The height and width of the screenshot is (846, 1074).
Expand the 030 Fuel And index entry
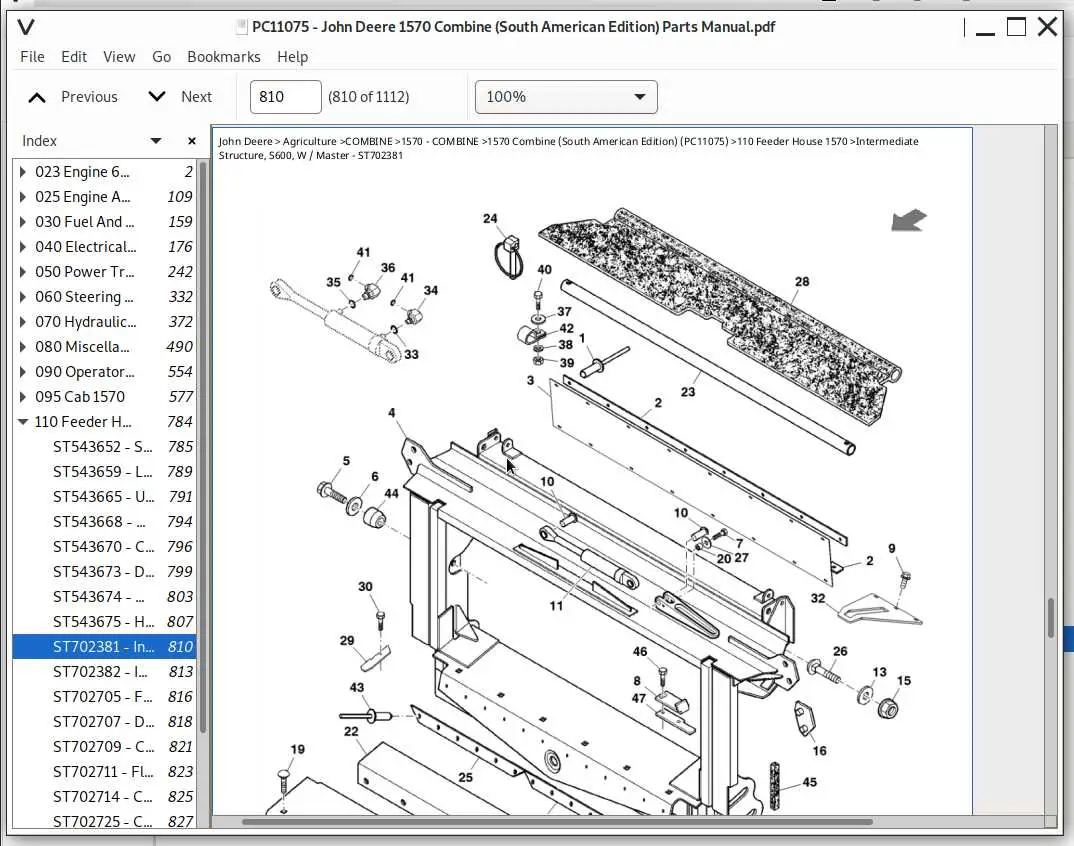(23, 221)
